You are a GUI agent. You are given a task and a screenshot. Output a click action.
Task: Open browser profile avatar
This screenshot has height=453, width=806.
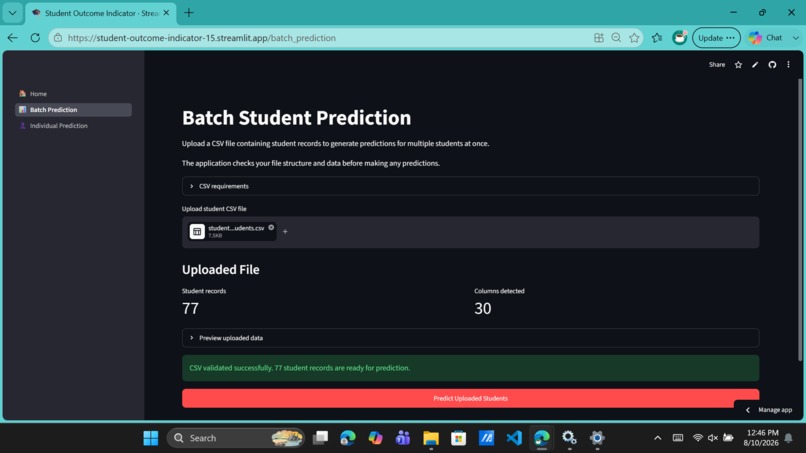pyautogui.click(x=679, y=38)
